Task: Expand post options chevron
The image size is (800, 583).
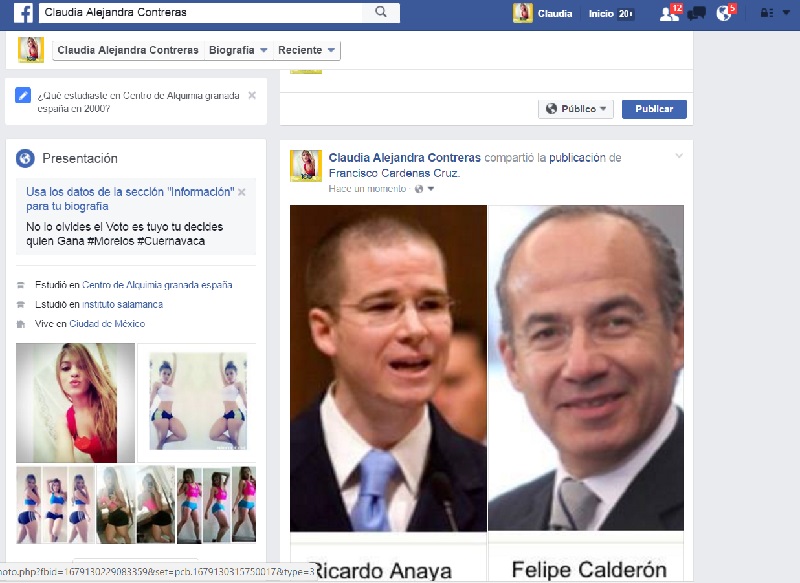Action: tap(679, 156)
